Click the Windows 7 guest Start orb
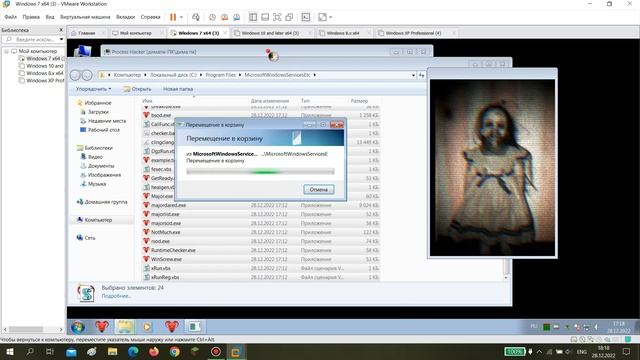 coord(78,327)
